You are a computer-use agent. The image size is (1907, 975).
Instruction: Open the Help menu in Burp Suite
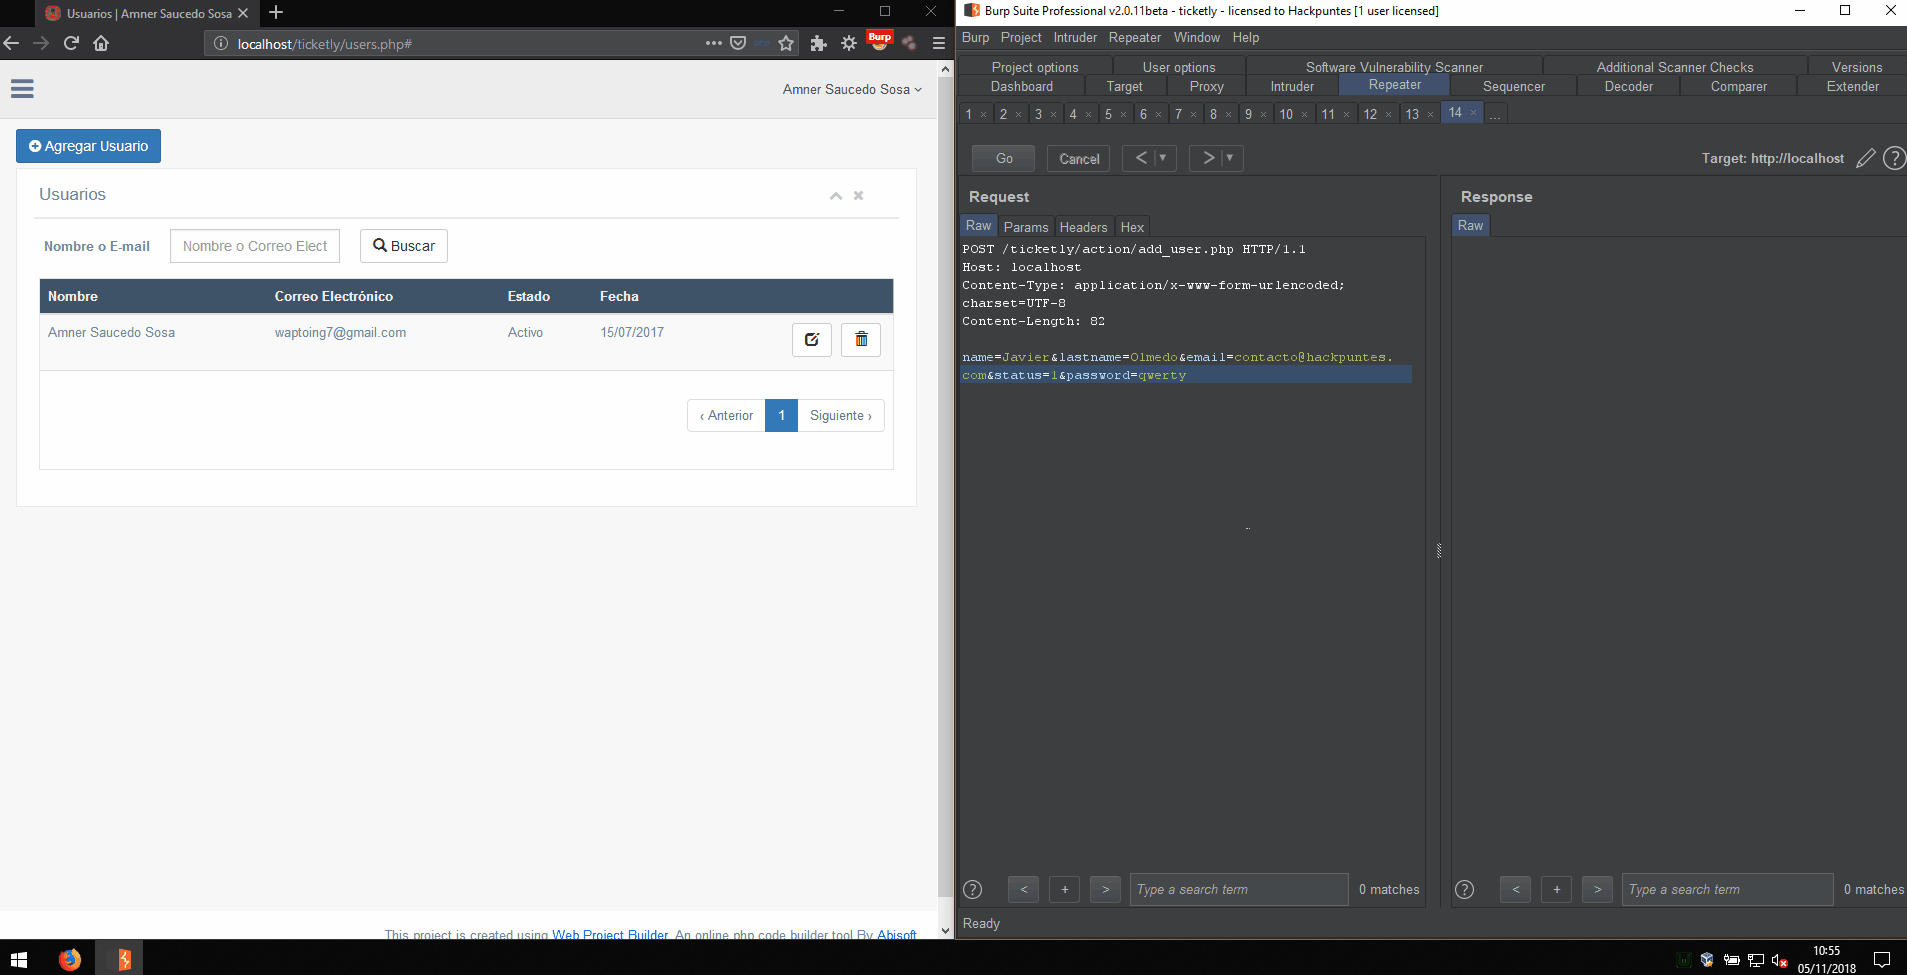(1246, 37)
